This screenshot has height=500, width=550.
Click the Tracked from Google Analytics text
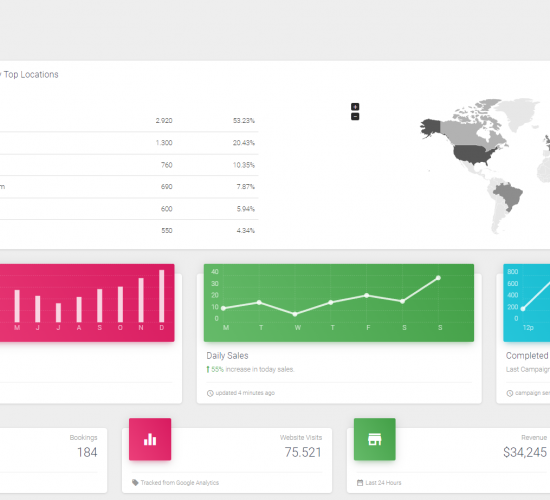pyautogui.click(x=180, y=483)
